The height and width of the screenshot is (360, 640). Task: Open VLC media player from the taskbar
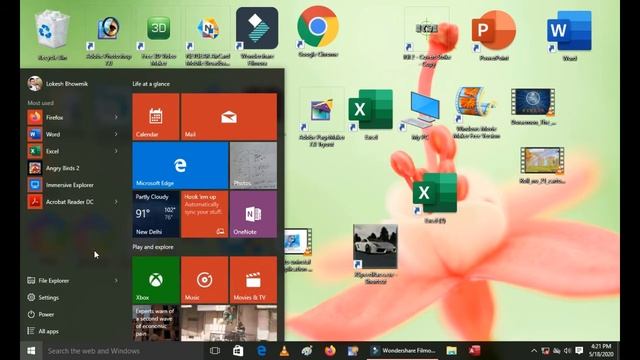coord(284,351)
